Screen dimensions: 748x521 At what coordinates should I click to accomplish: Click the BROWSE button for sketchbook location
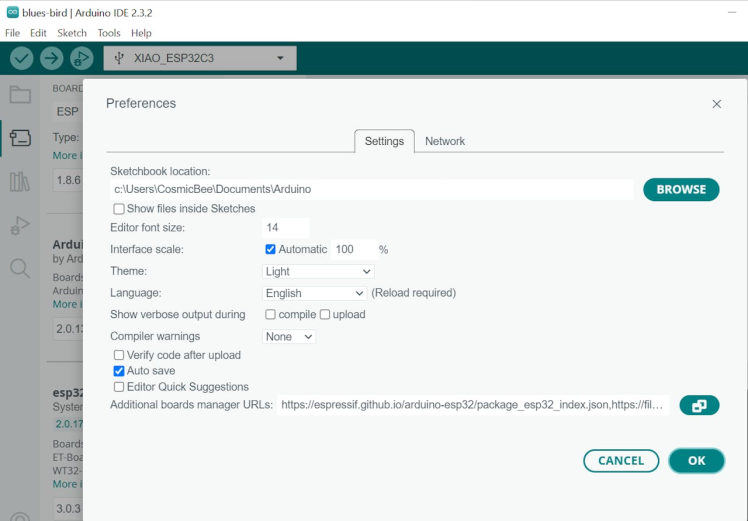[x=681, y=189]
